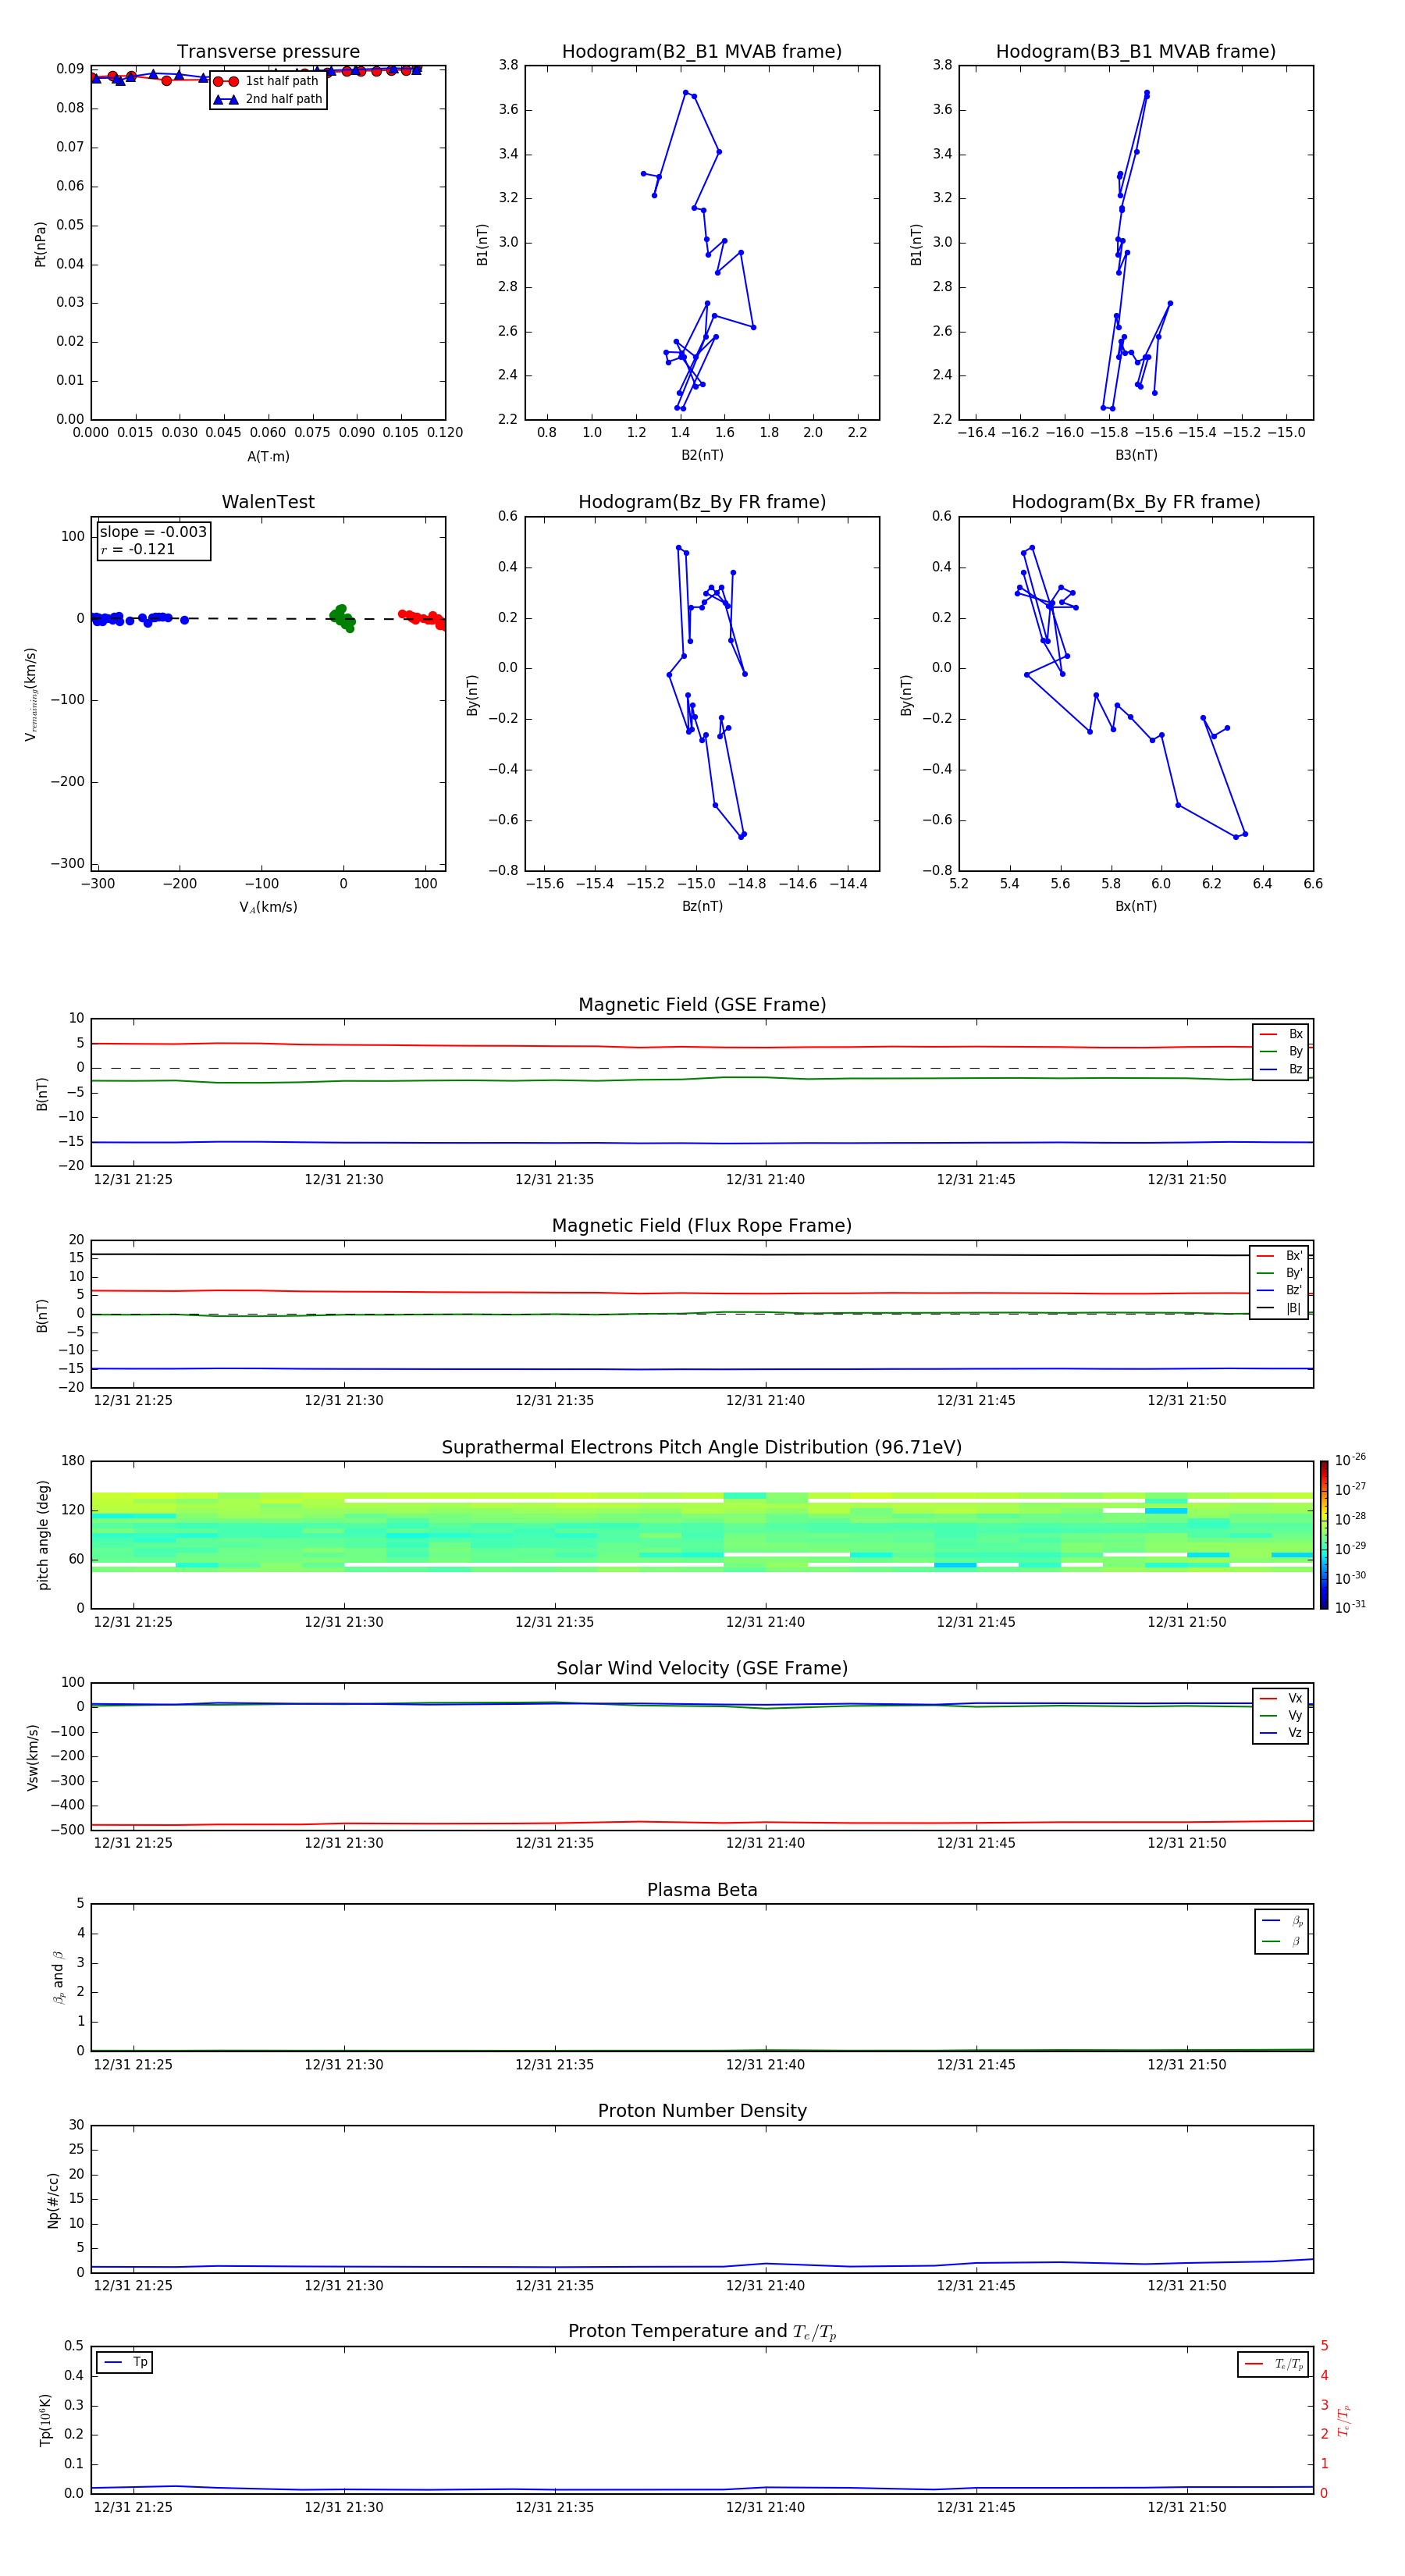Click the 10^-31 color bar tick label
Screen dimensions: 1405x2576
(1350, 1607)
